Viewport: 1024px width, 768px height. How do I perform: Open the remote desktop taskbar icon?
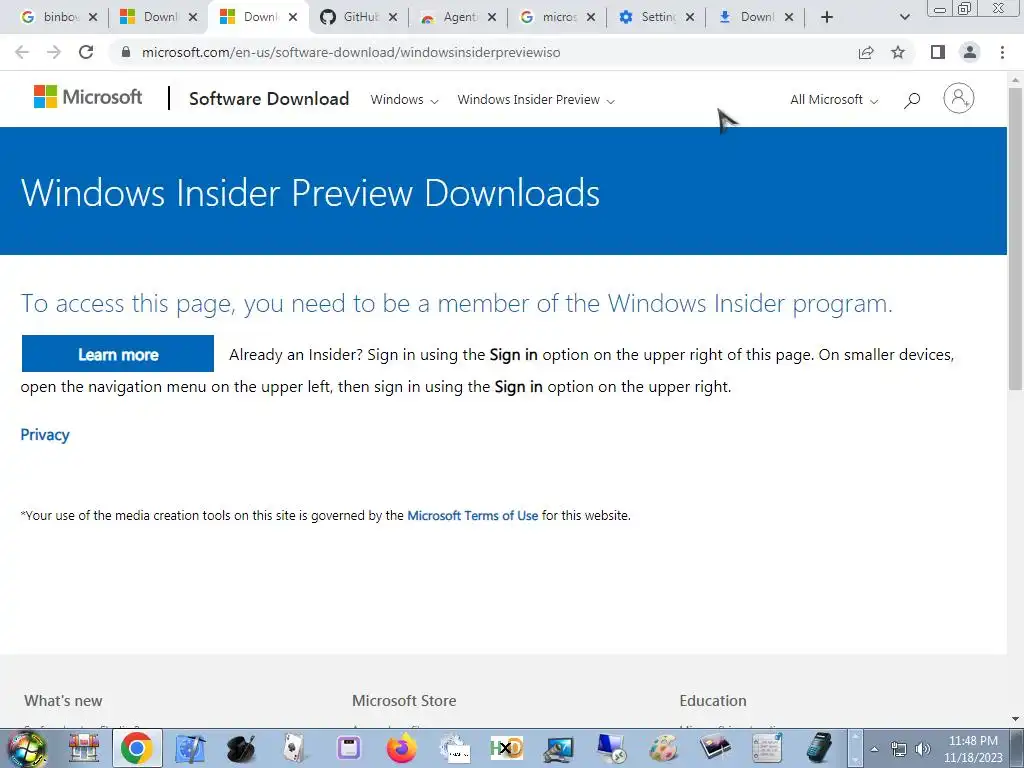(611, 748)
